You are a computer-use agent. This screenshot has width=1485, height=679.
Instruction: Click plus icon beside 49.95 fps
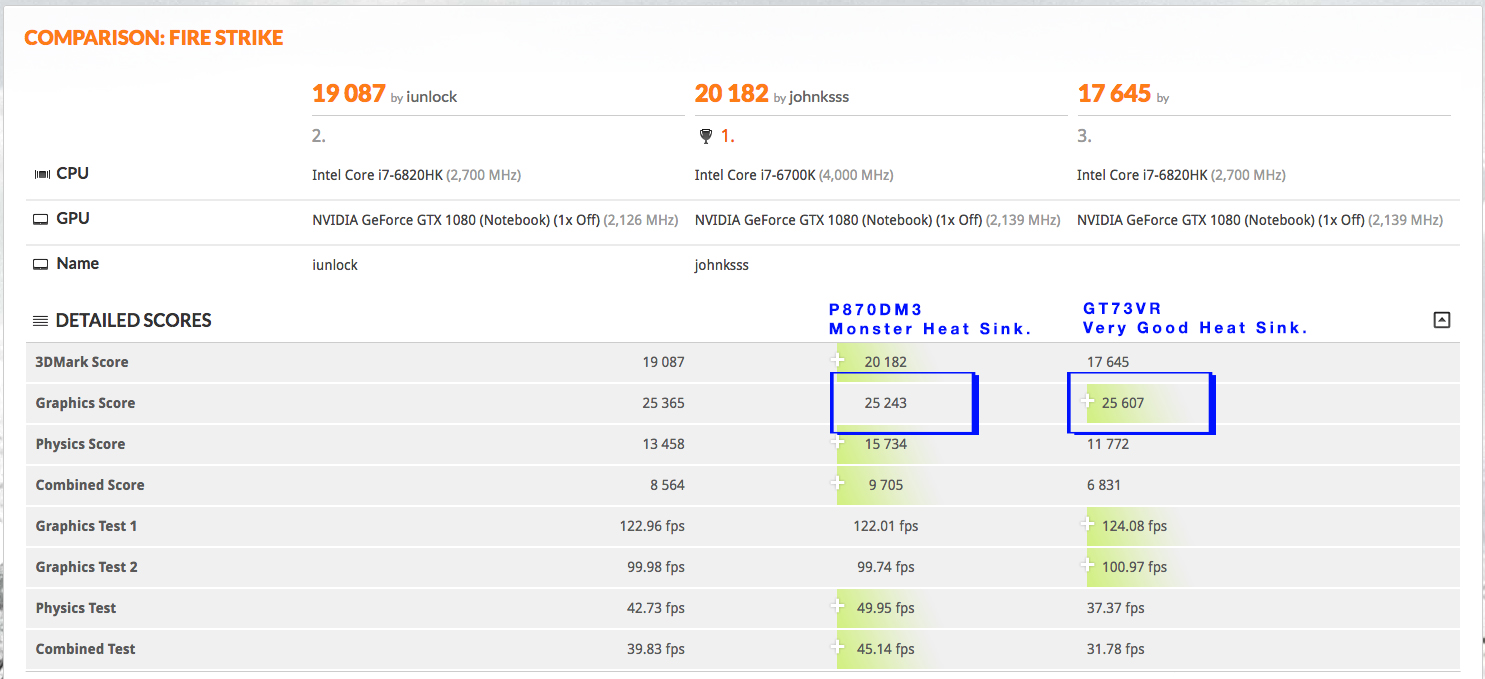click(837, 607)
